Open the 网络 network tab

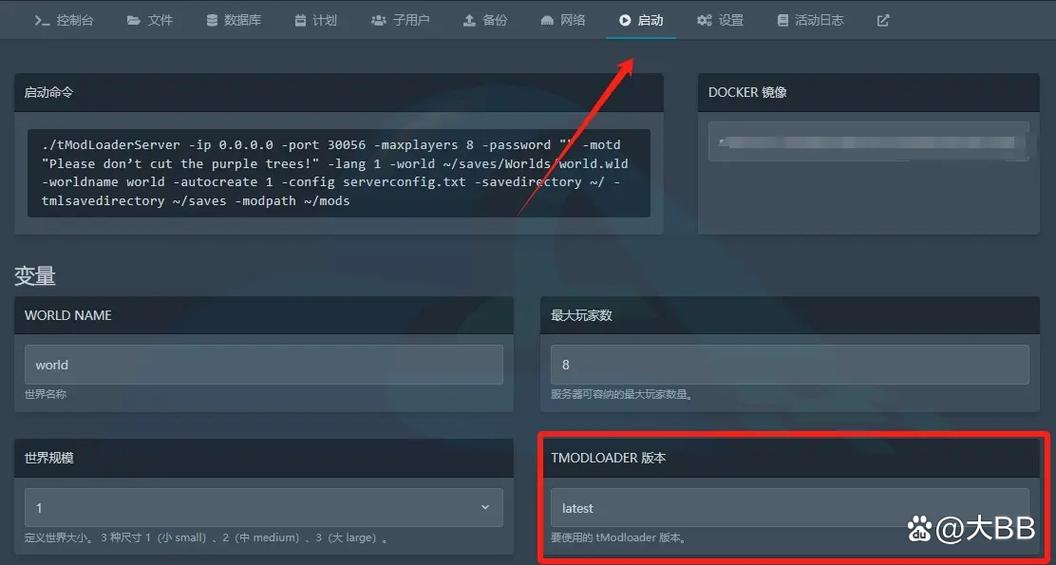[x=562, y=20]
